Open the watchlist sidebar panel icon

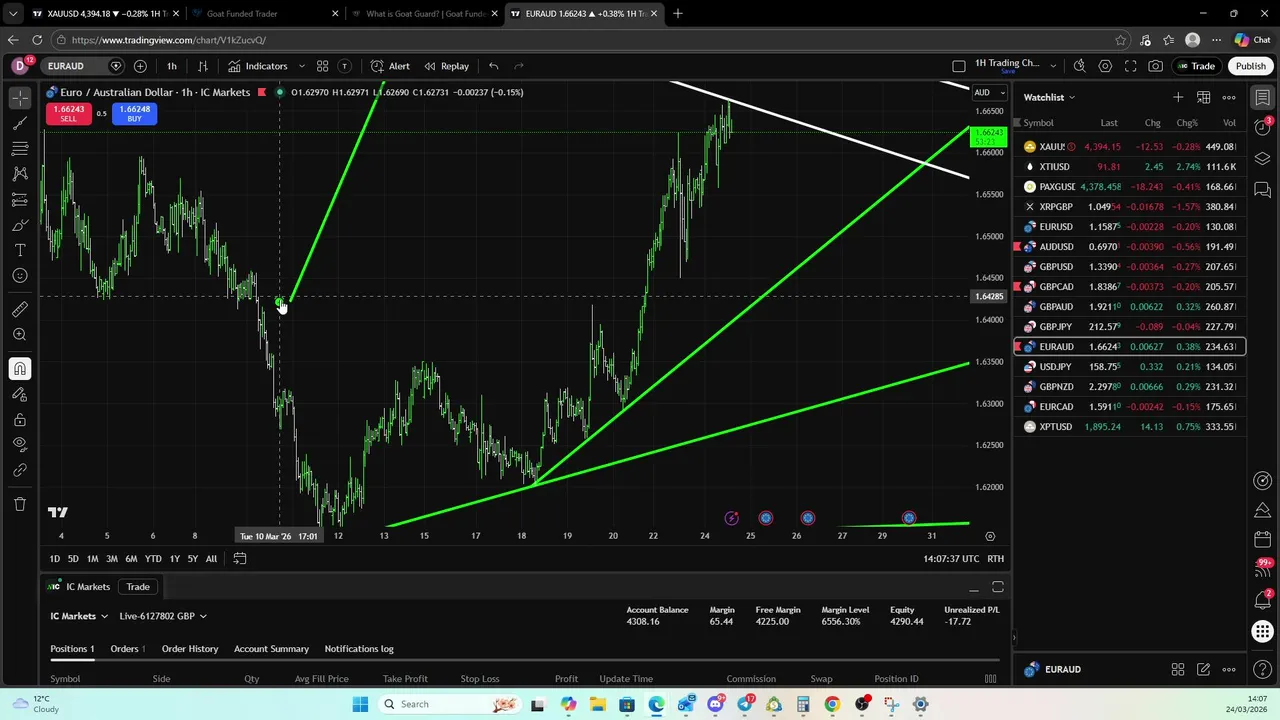[x=1263, y=97]
